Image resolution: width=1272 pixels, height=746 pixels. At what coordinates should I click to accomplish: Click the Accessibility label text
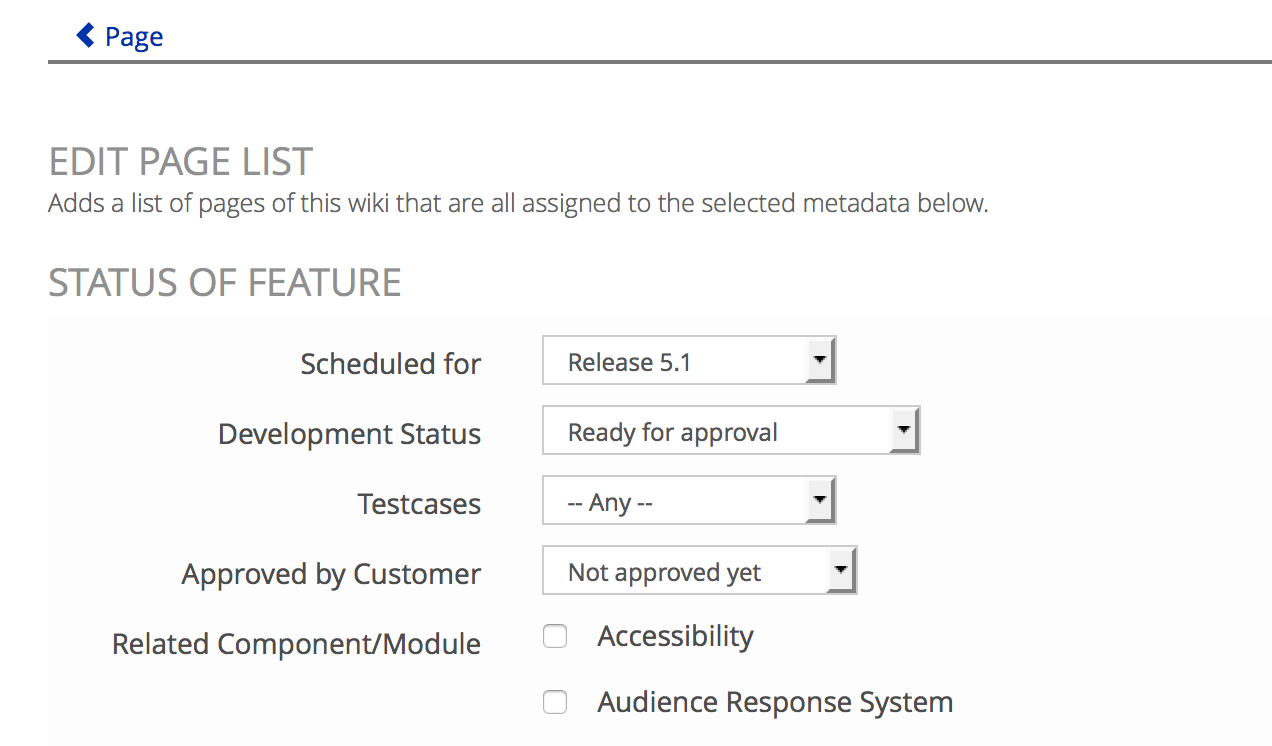(x=676, y=637)
